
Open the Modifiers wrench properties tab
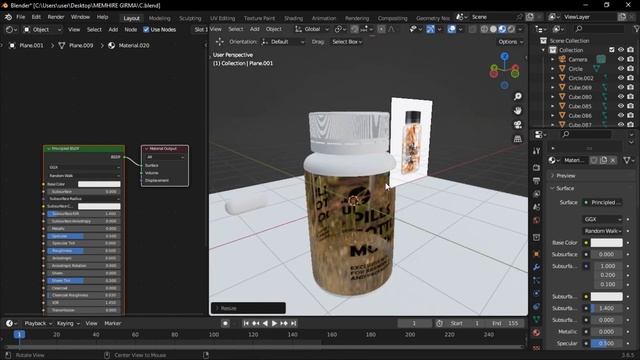(x=536, y=267)
